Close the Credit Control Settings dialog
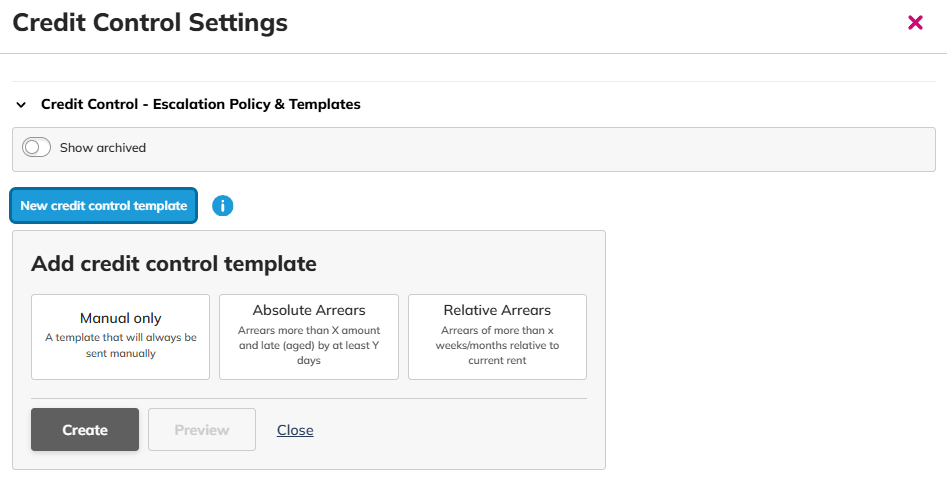The image size is (947, 487). click(915, 22)
